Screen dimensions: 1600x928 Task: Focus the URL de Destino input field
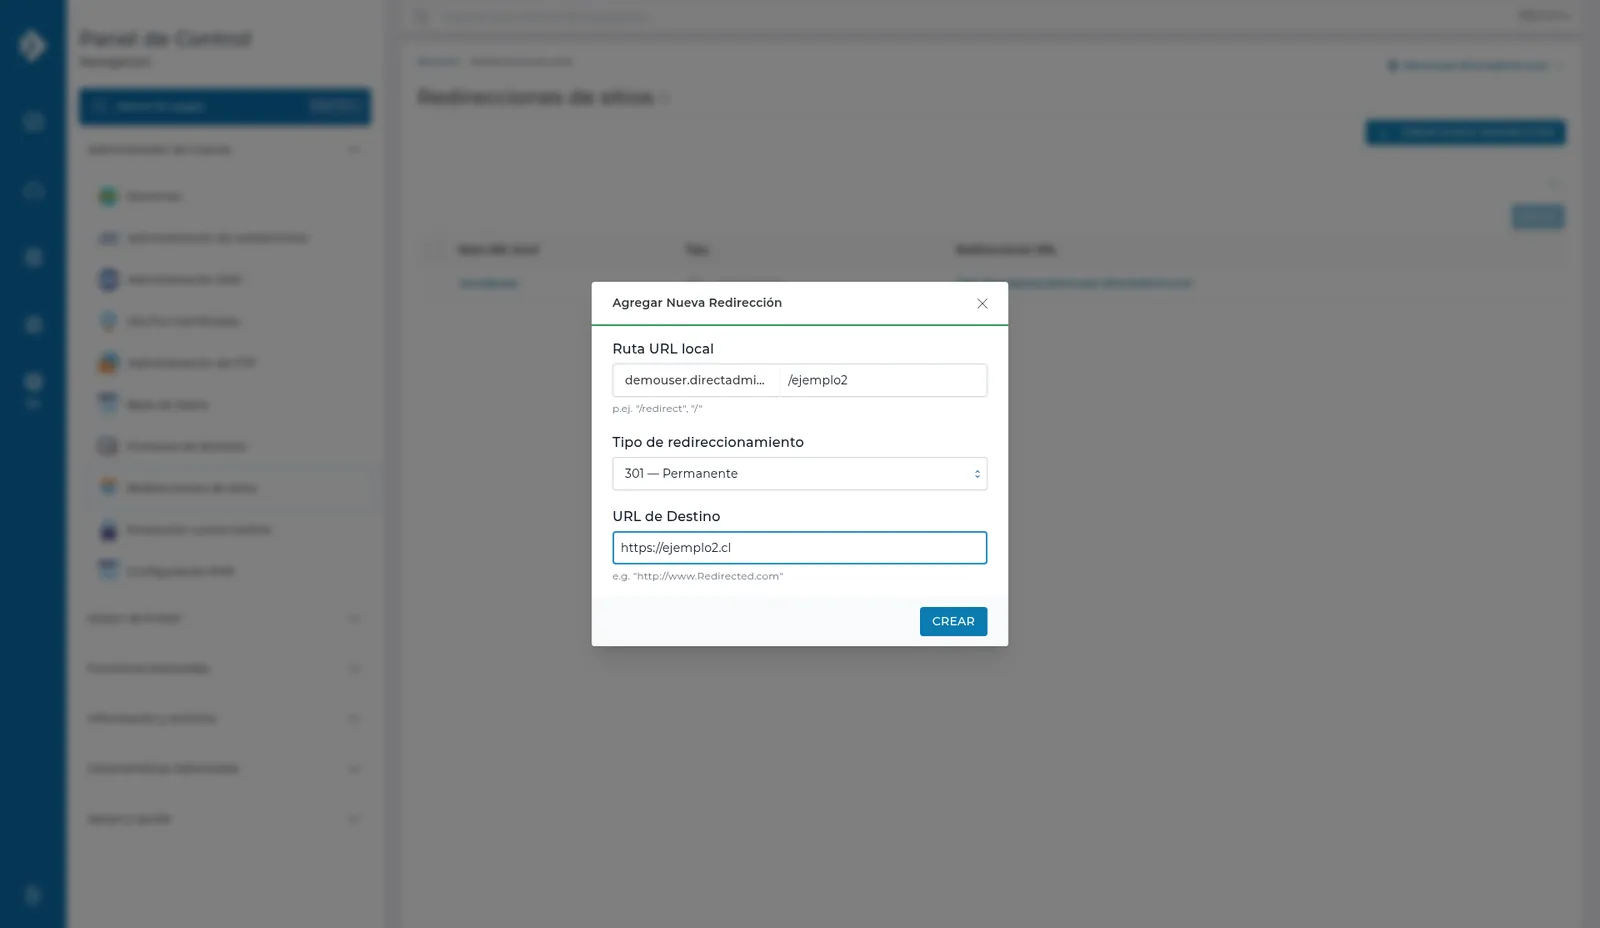(x=800, y=548)
